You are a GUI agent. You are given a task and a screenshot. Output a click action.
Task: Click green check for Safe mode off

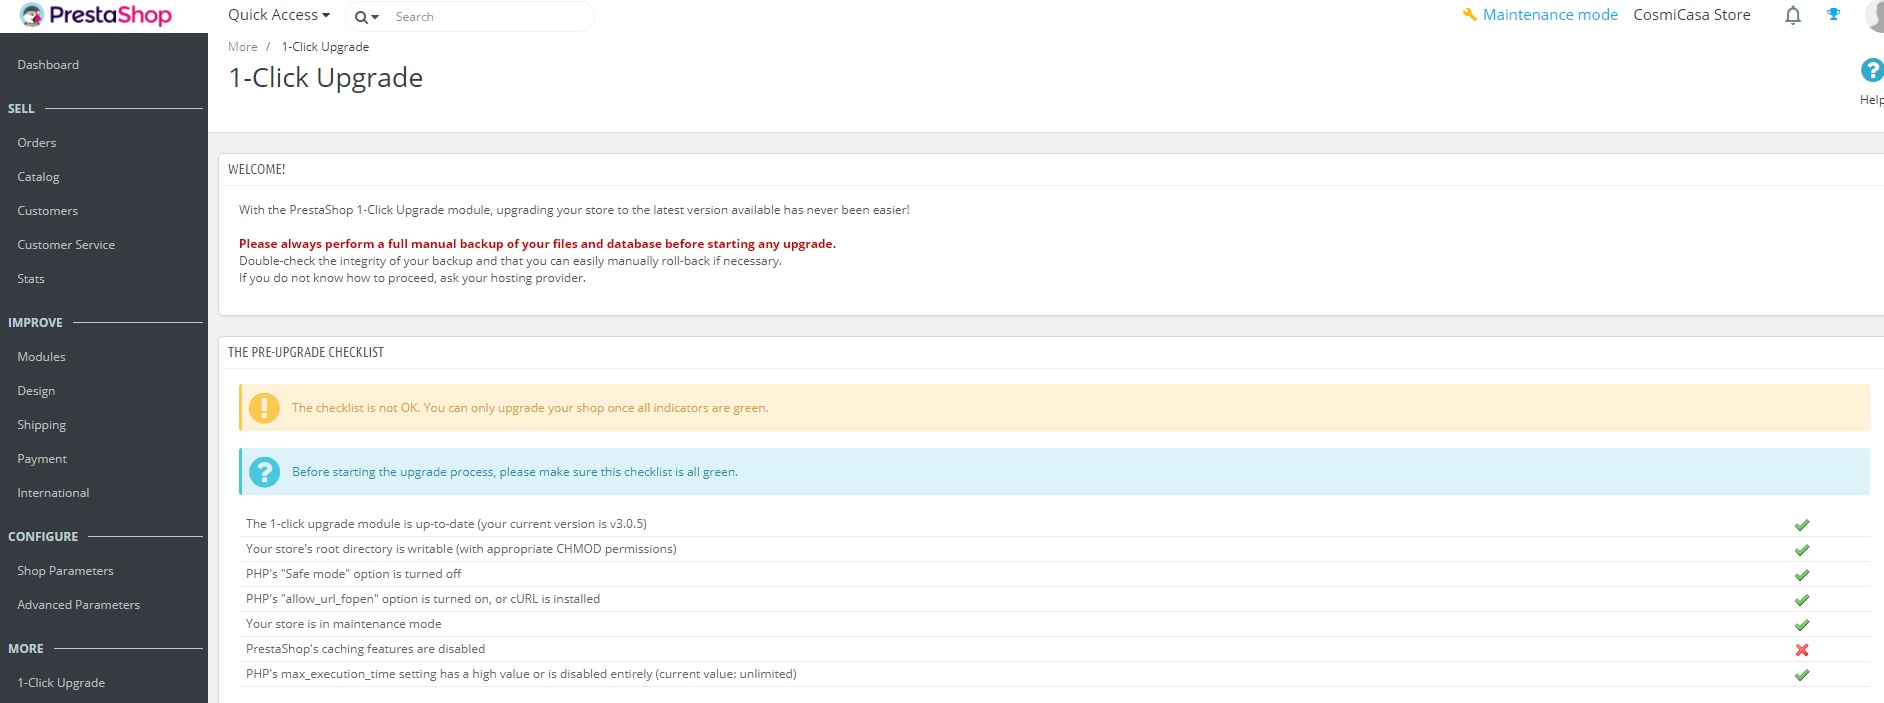coord(1802,575)
